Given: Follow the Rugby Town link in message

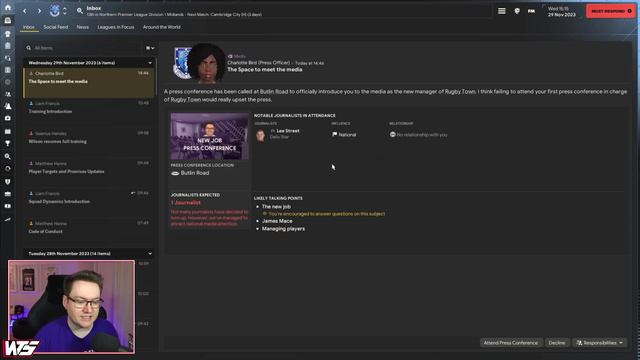Looking at the screenshot, I should 460,91.
